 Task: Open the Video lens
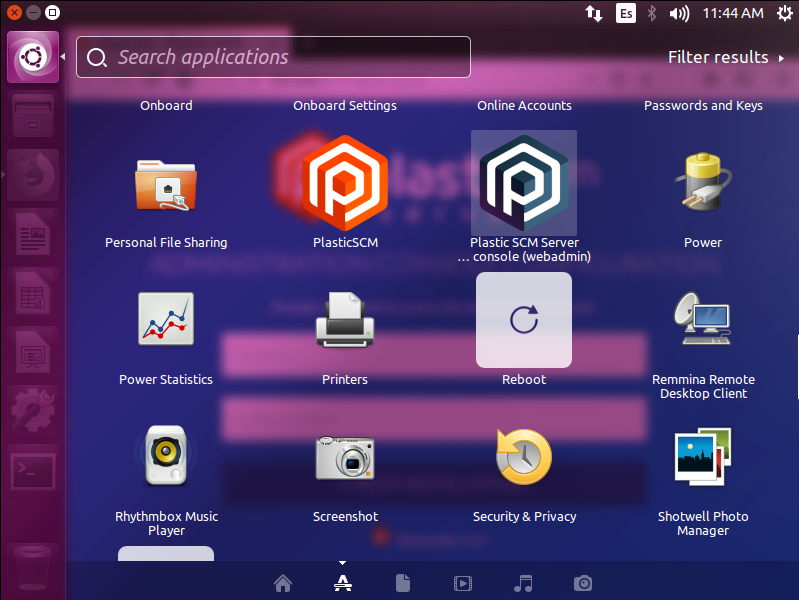coord(463,583)
